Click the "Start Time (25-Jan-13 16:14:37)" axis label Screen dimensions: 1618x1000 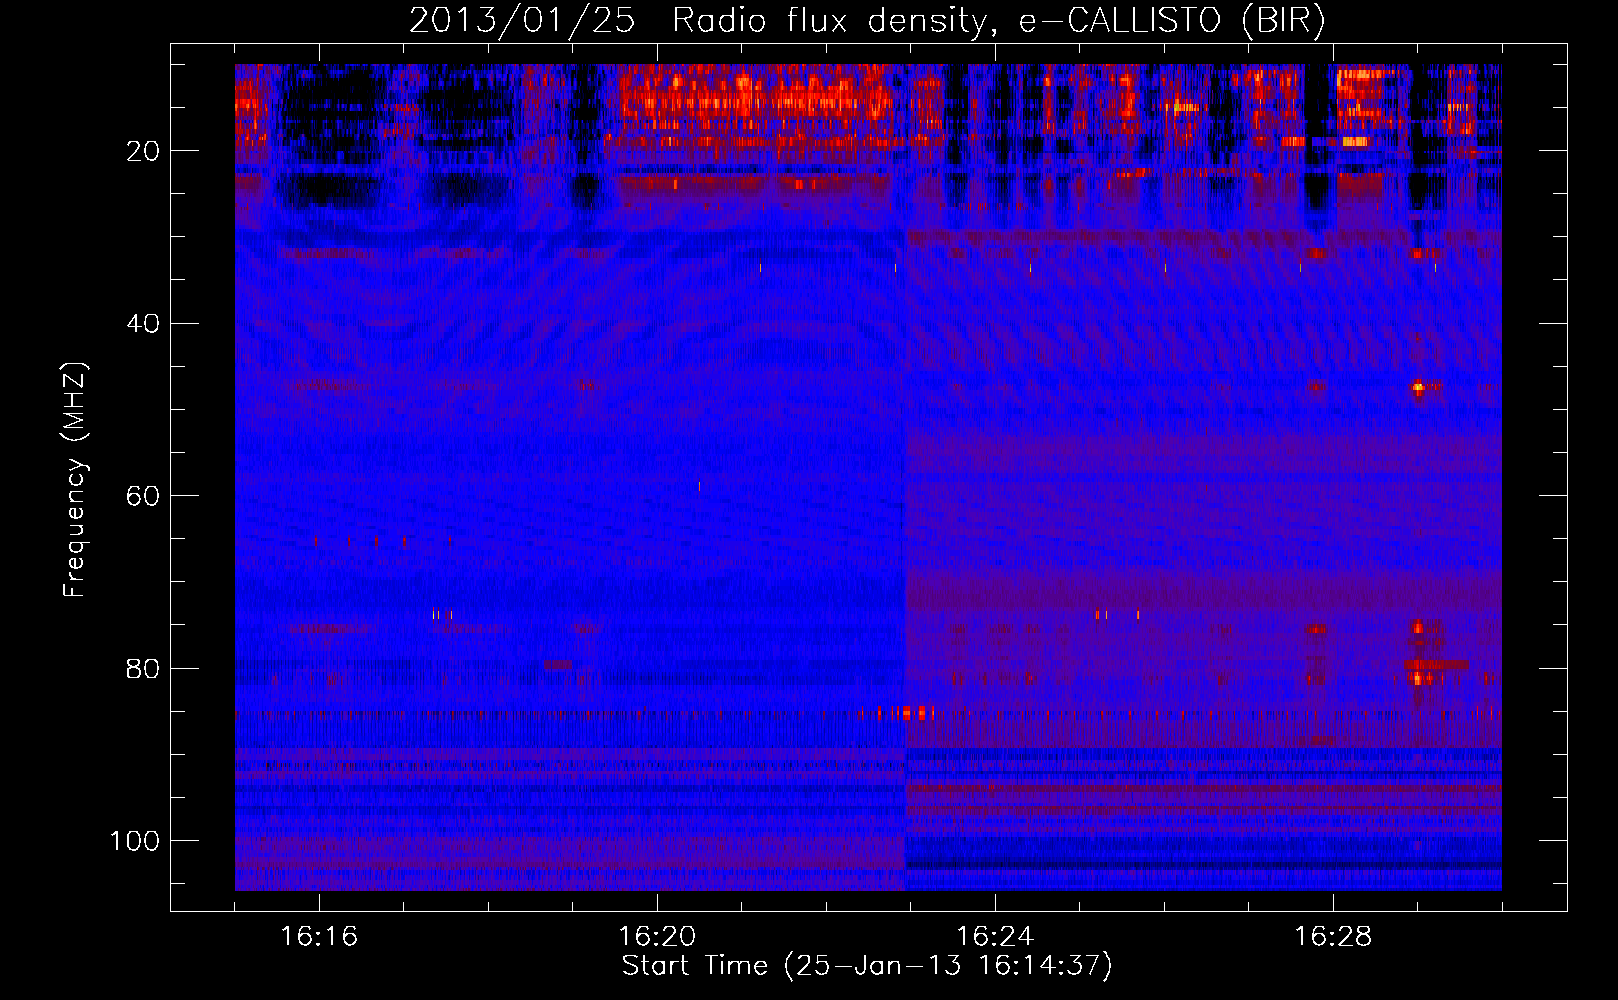(x=867, y=966)
